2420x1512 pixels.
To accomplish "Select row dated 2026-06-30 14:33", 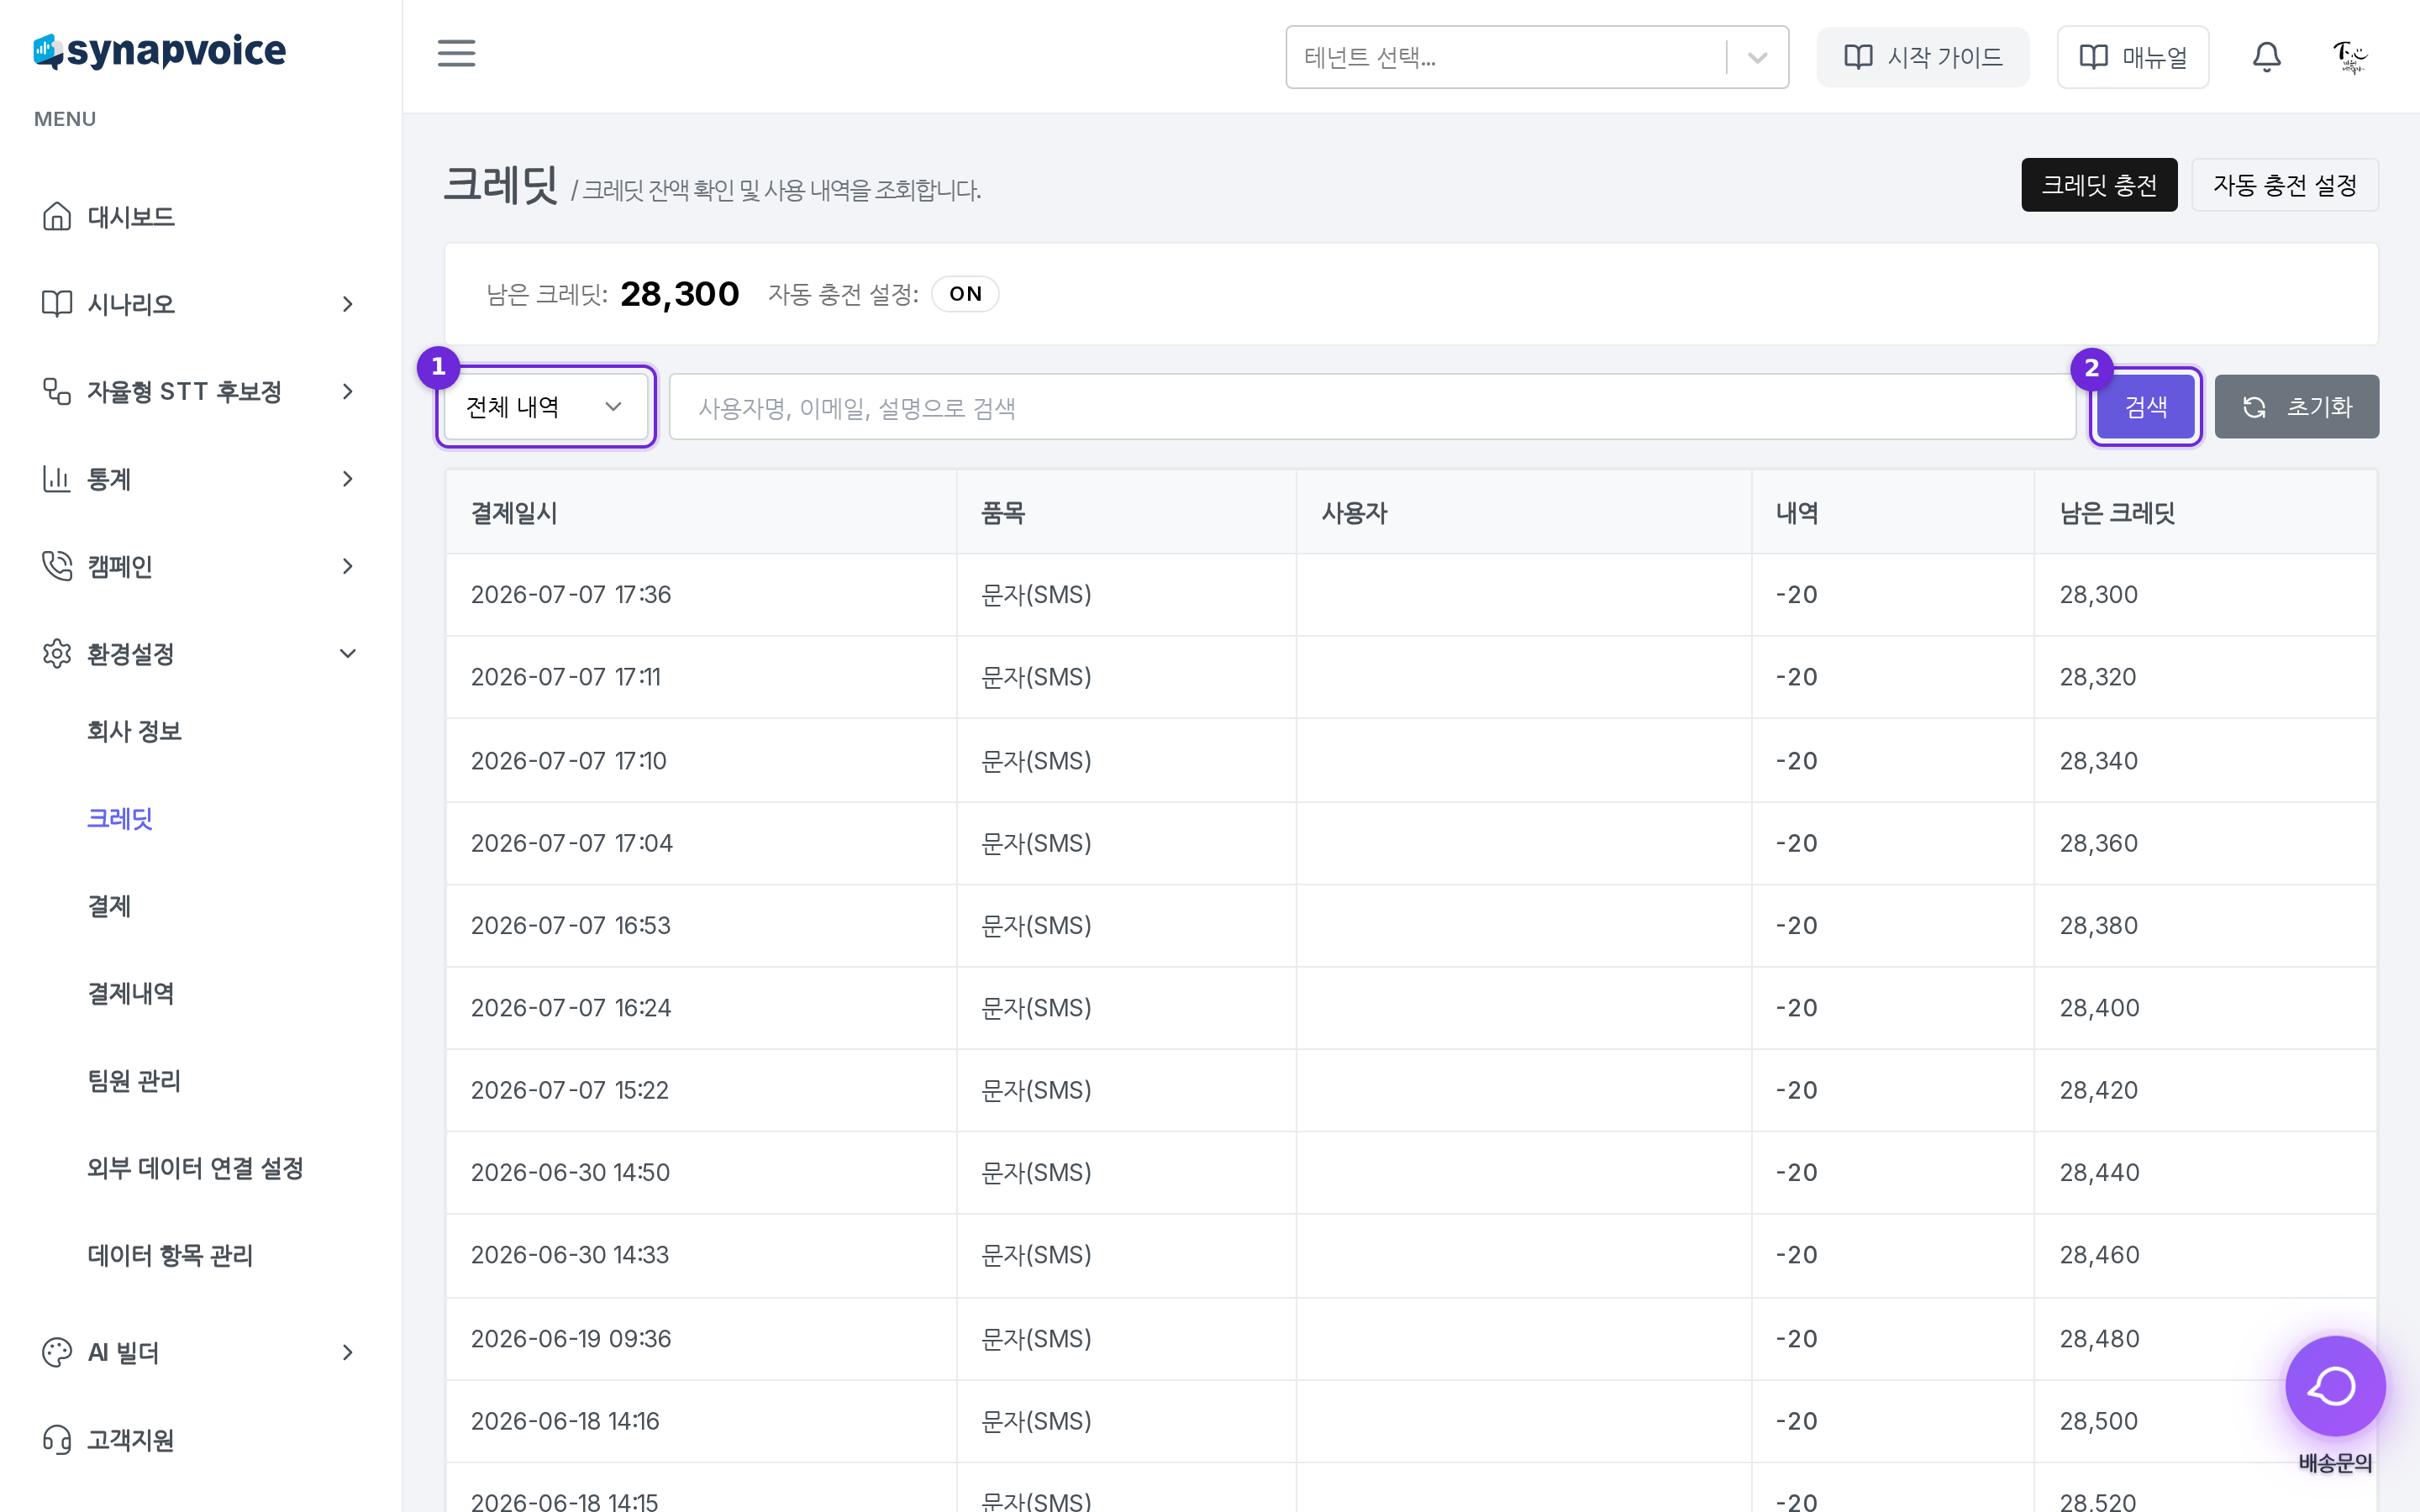I will [x=1411, y=1255].
